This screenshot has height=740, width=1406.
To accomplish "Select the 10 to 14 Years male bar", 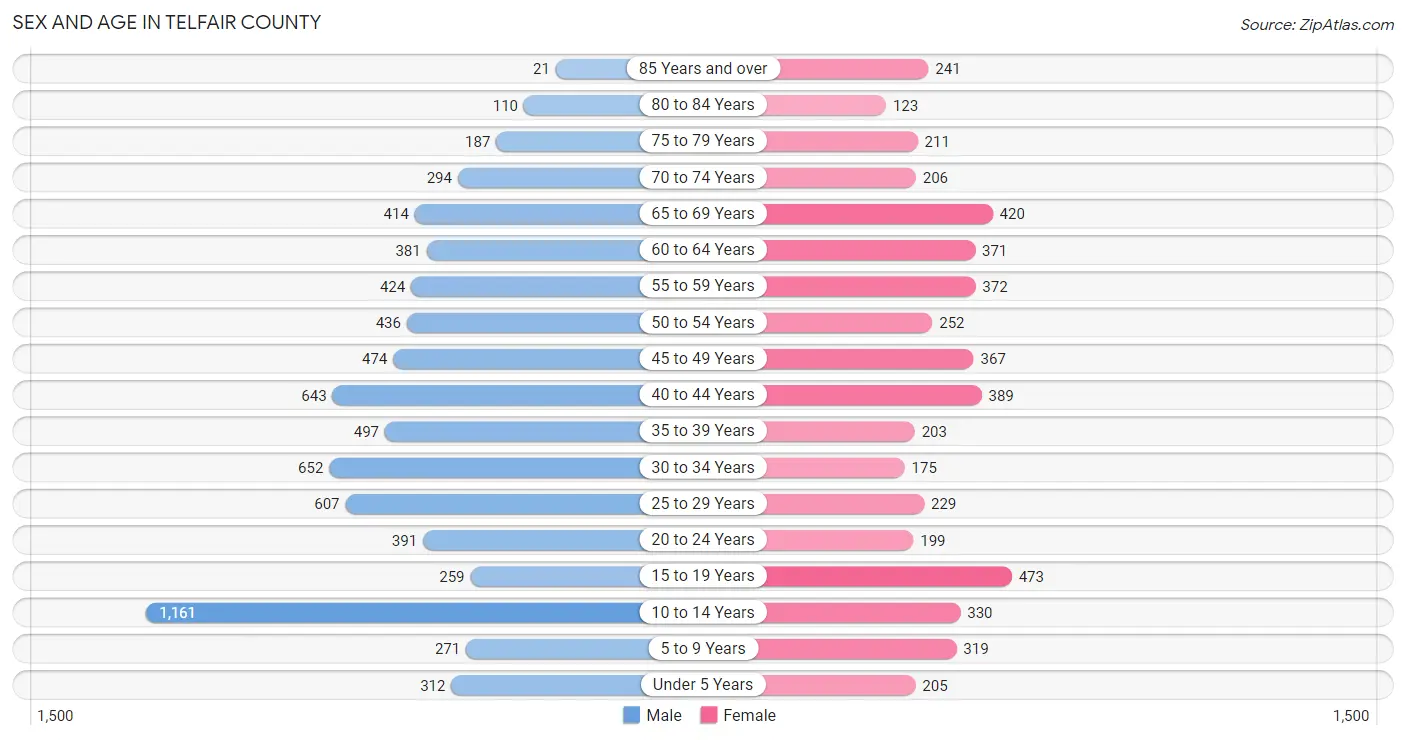I will [394, 612].
